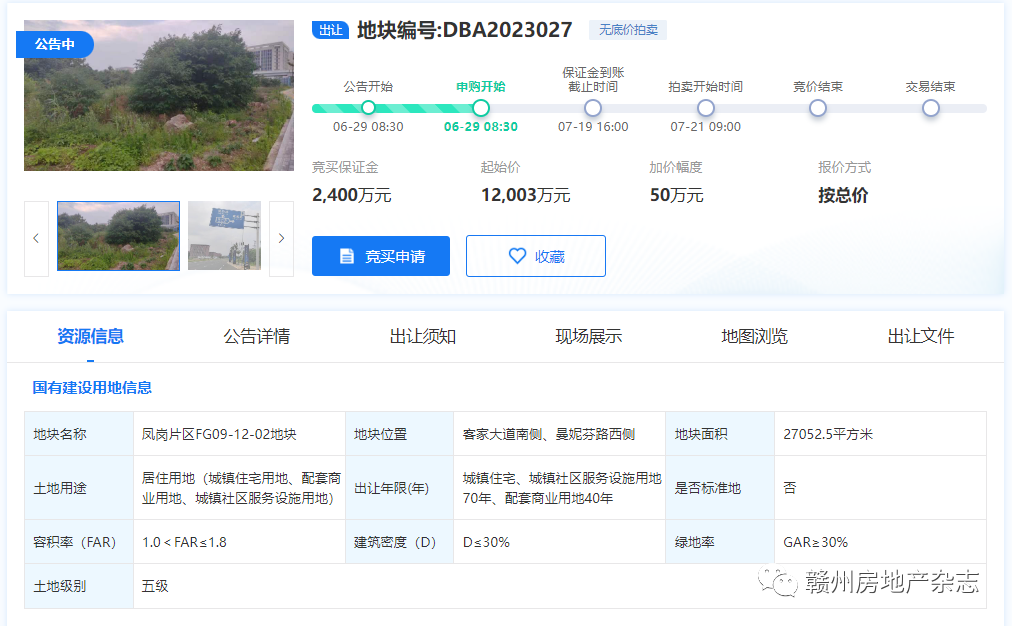Open the 地图浏览 tab

[754, 336]
